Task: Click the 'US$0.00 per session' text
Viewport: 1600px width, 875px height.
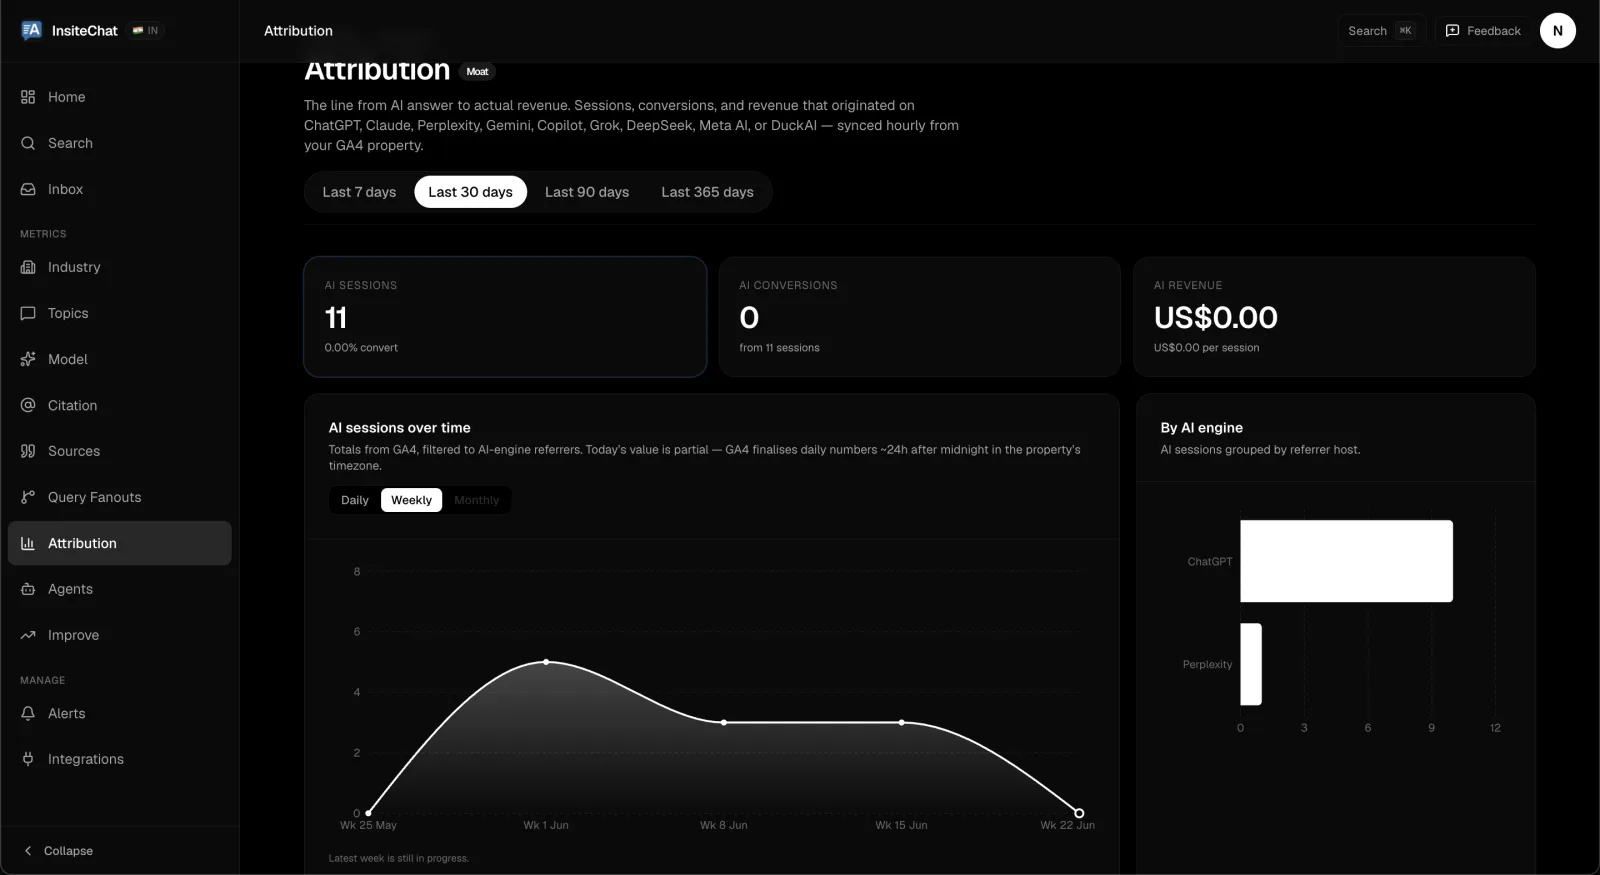Action: [1206, 348]
